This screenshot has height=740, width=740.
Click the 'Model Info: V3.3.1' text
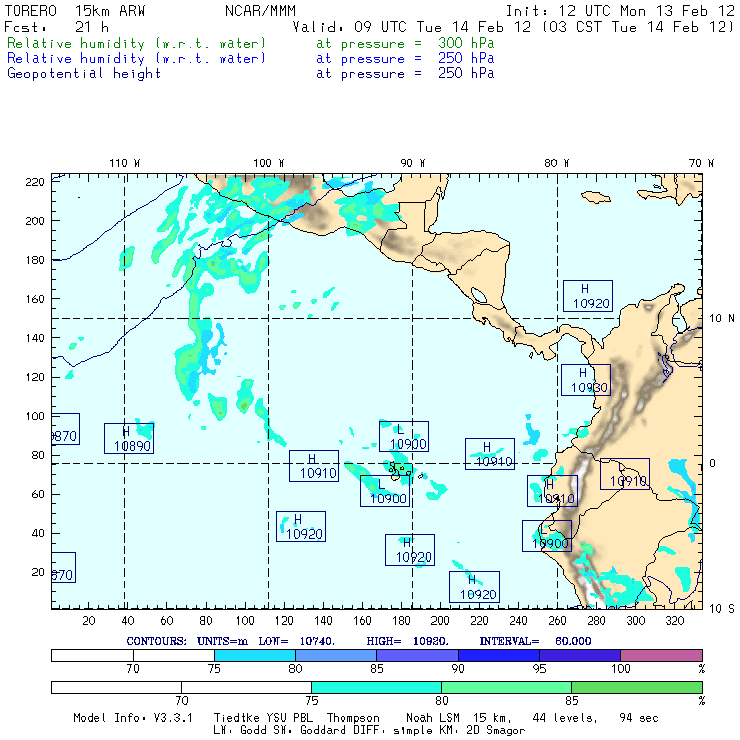click(x=133, y=718)
